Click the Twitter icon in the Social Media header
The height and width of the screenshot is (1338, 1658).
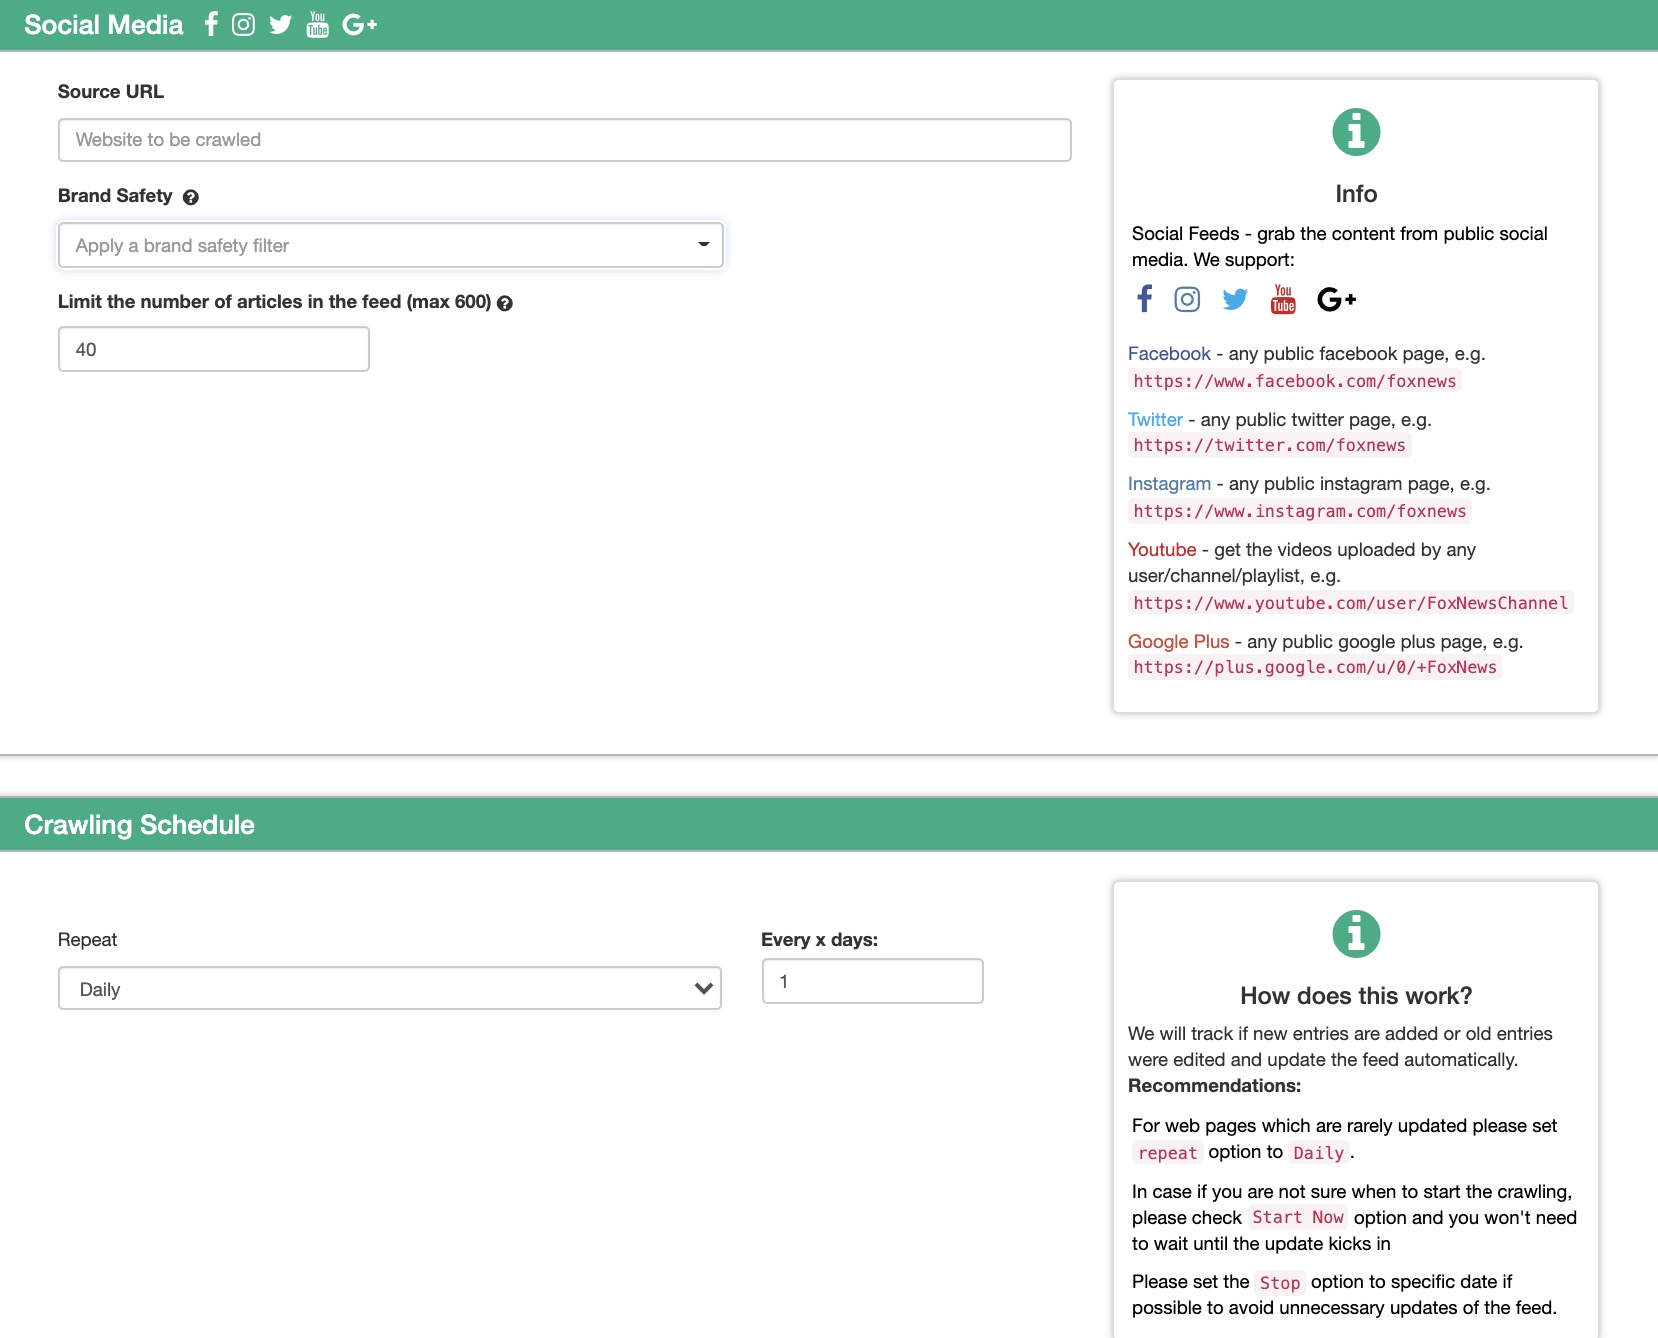[280, 24]
